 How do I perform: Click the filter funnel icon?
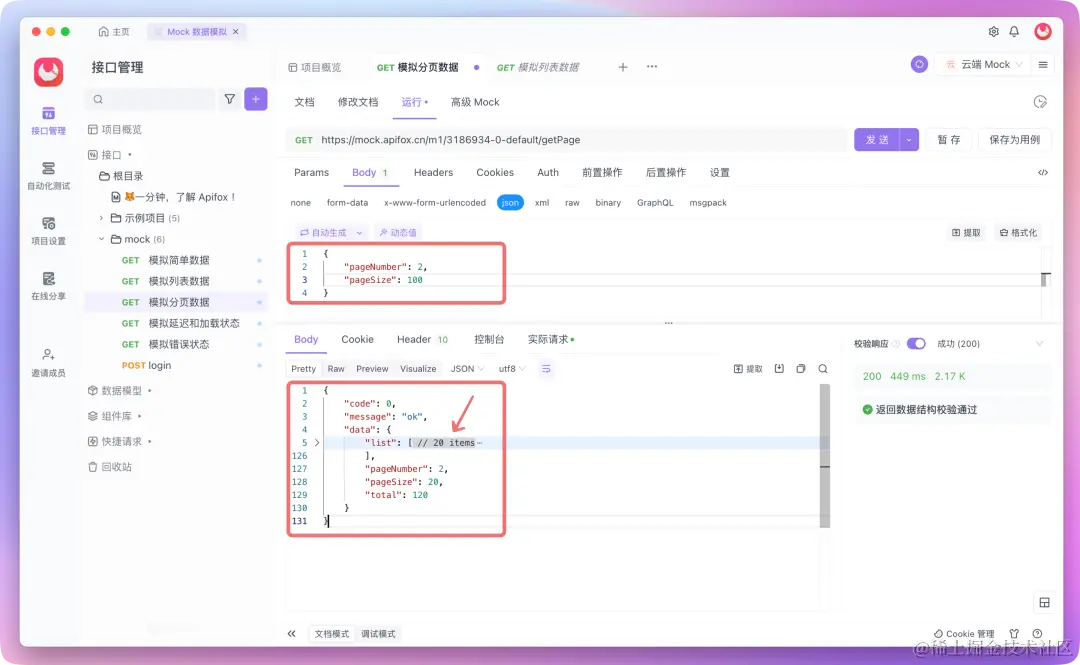(229, 99)
